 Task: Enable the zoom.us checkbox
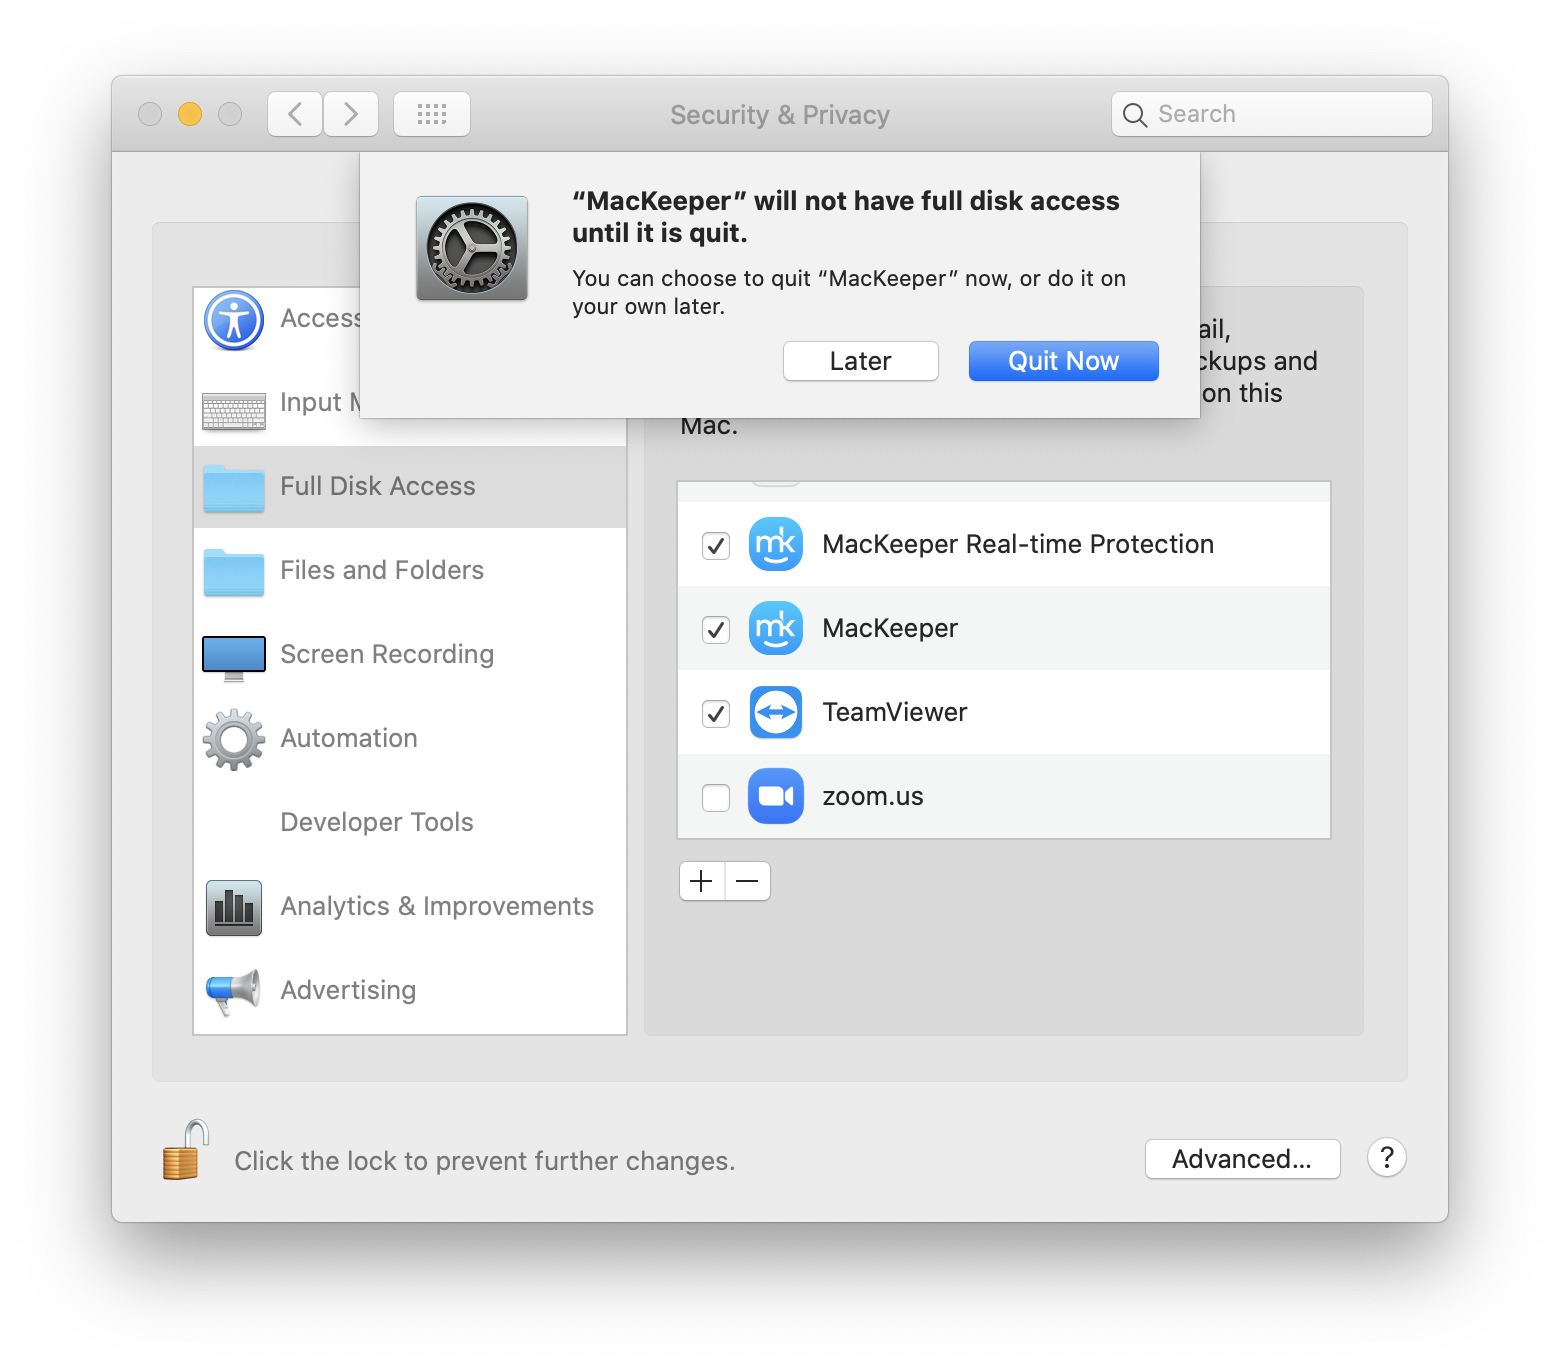tap(716, 797)
